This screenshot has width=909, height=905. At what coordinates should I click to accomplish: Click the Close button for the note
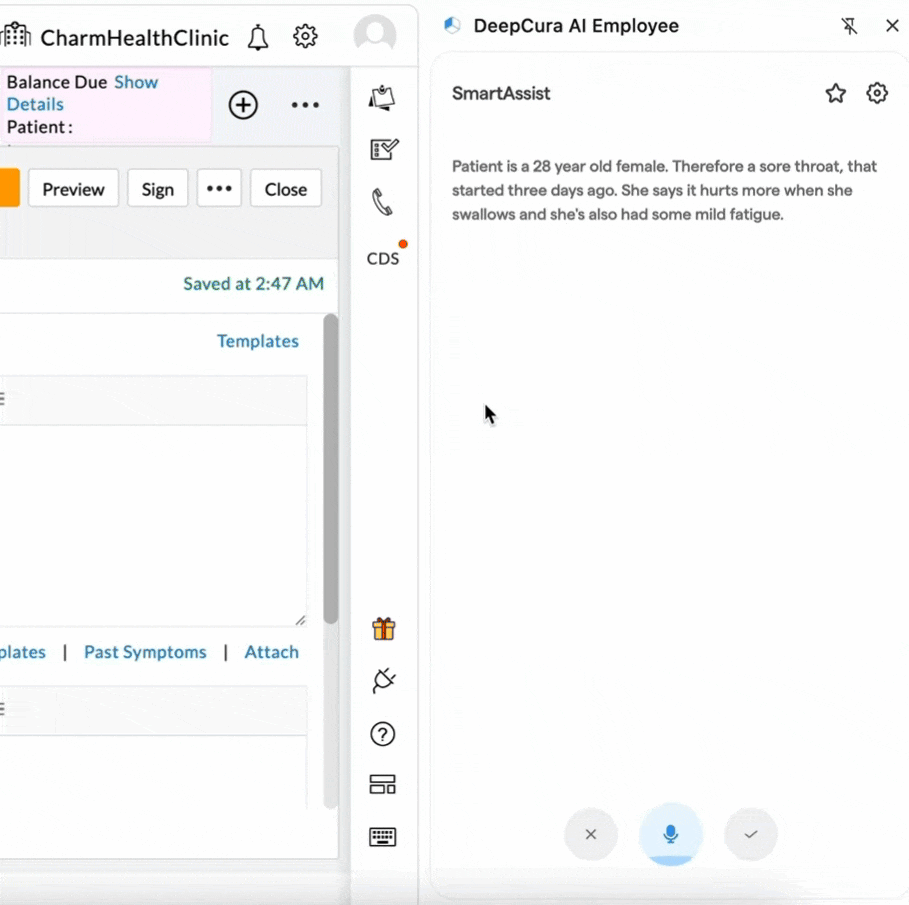(x=286, y=189)
